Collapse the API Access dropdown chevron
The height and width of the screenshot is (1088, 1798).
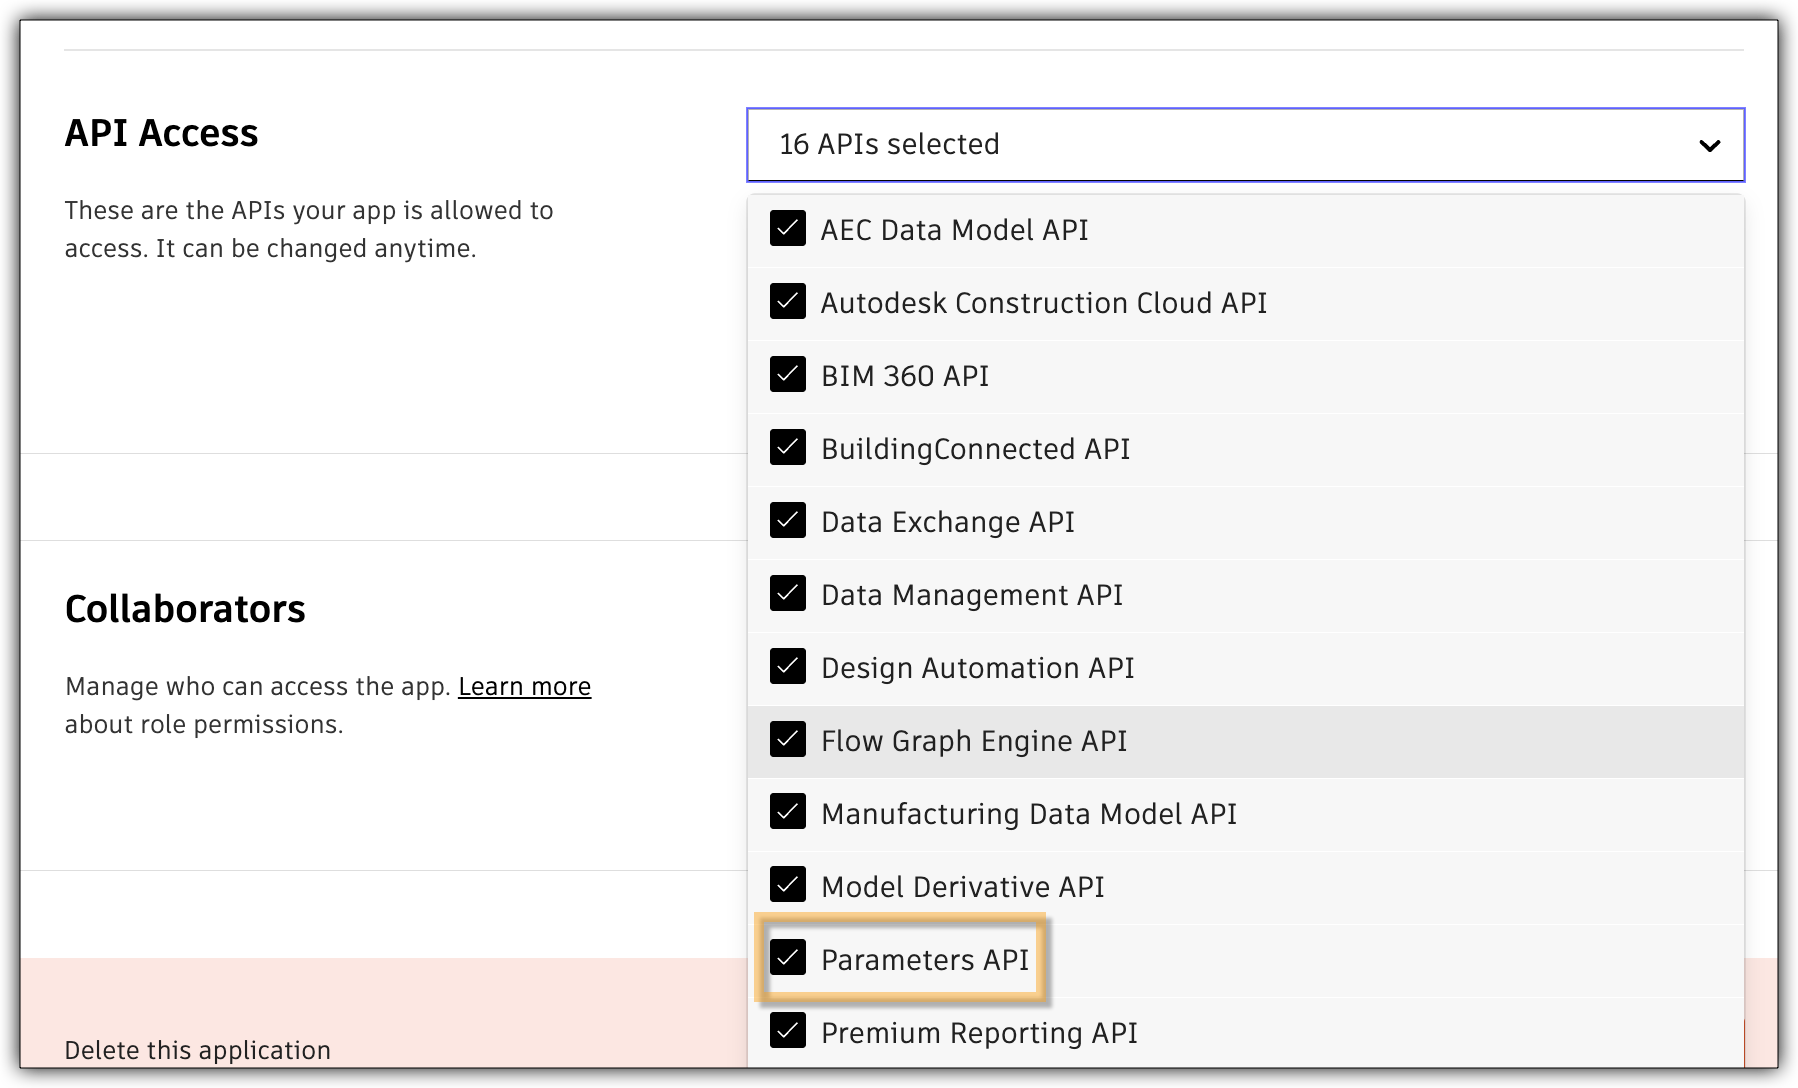(1709, 146)
